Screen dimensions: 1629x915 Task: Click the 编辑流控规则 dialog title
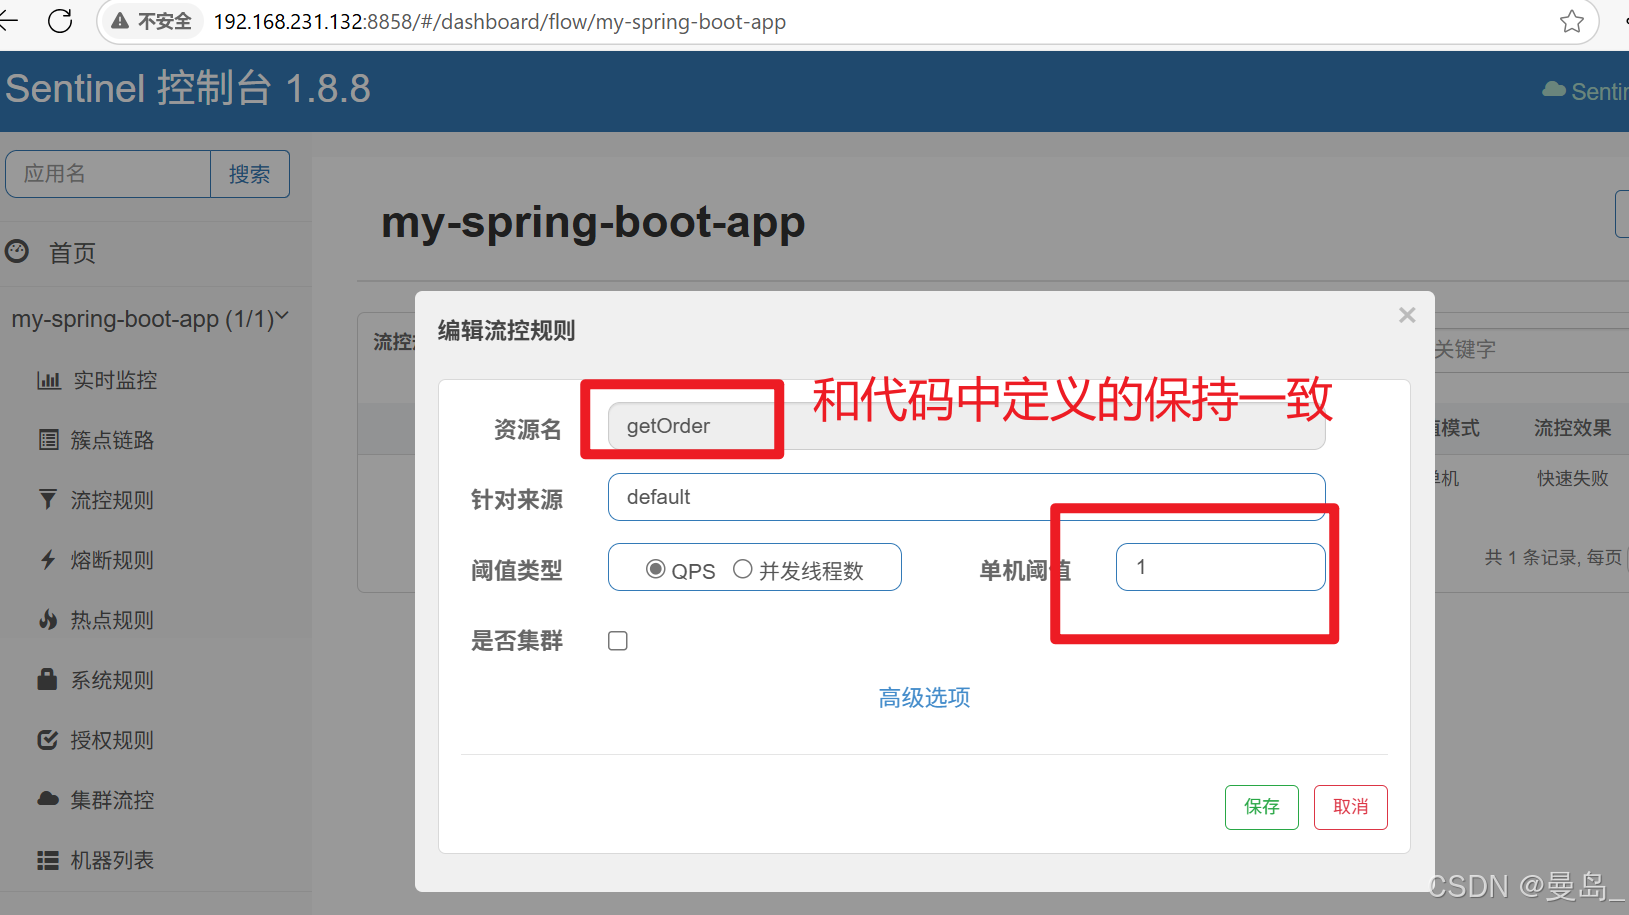506,331
